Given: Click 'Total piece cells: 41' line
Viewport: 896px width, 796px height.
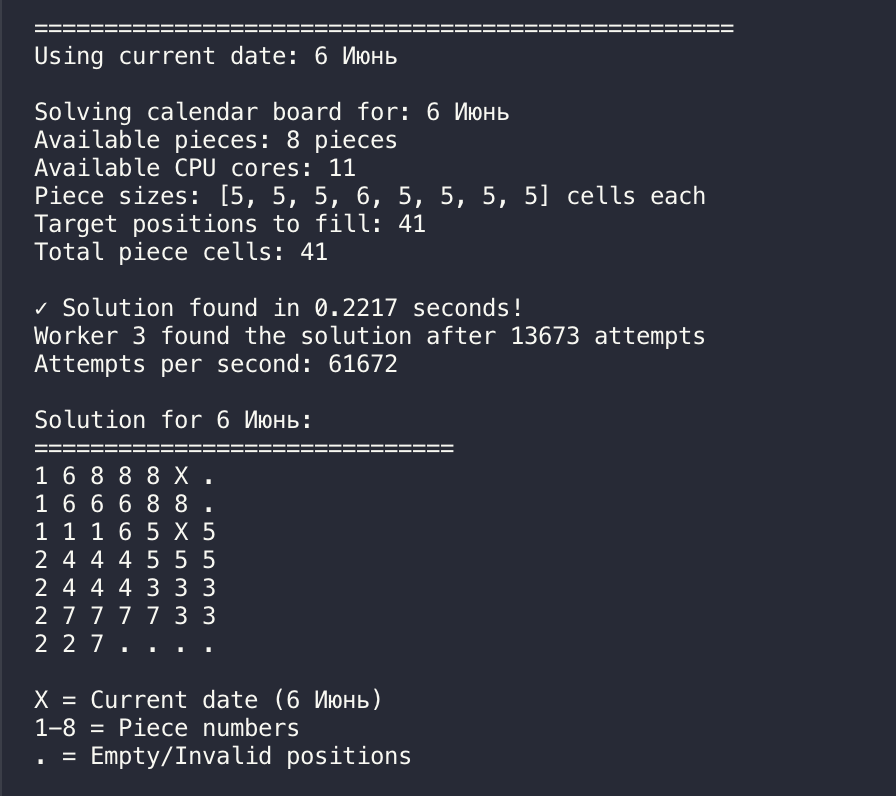Looking at the screenshot, I should tap(181, 252).
